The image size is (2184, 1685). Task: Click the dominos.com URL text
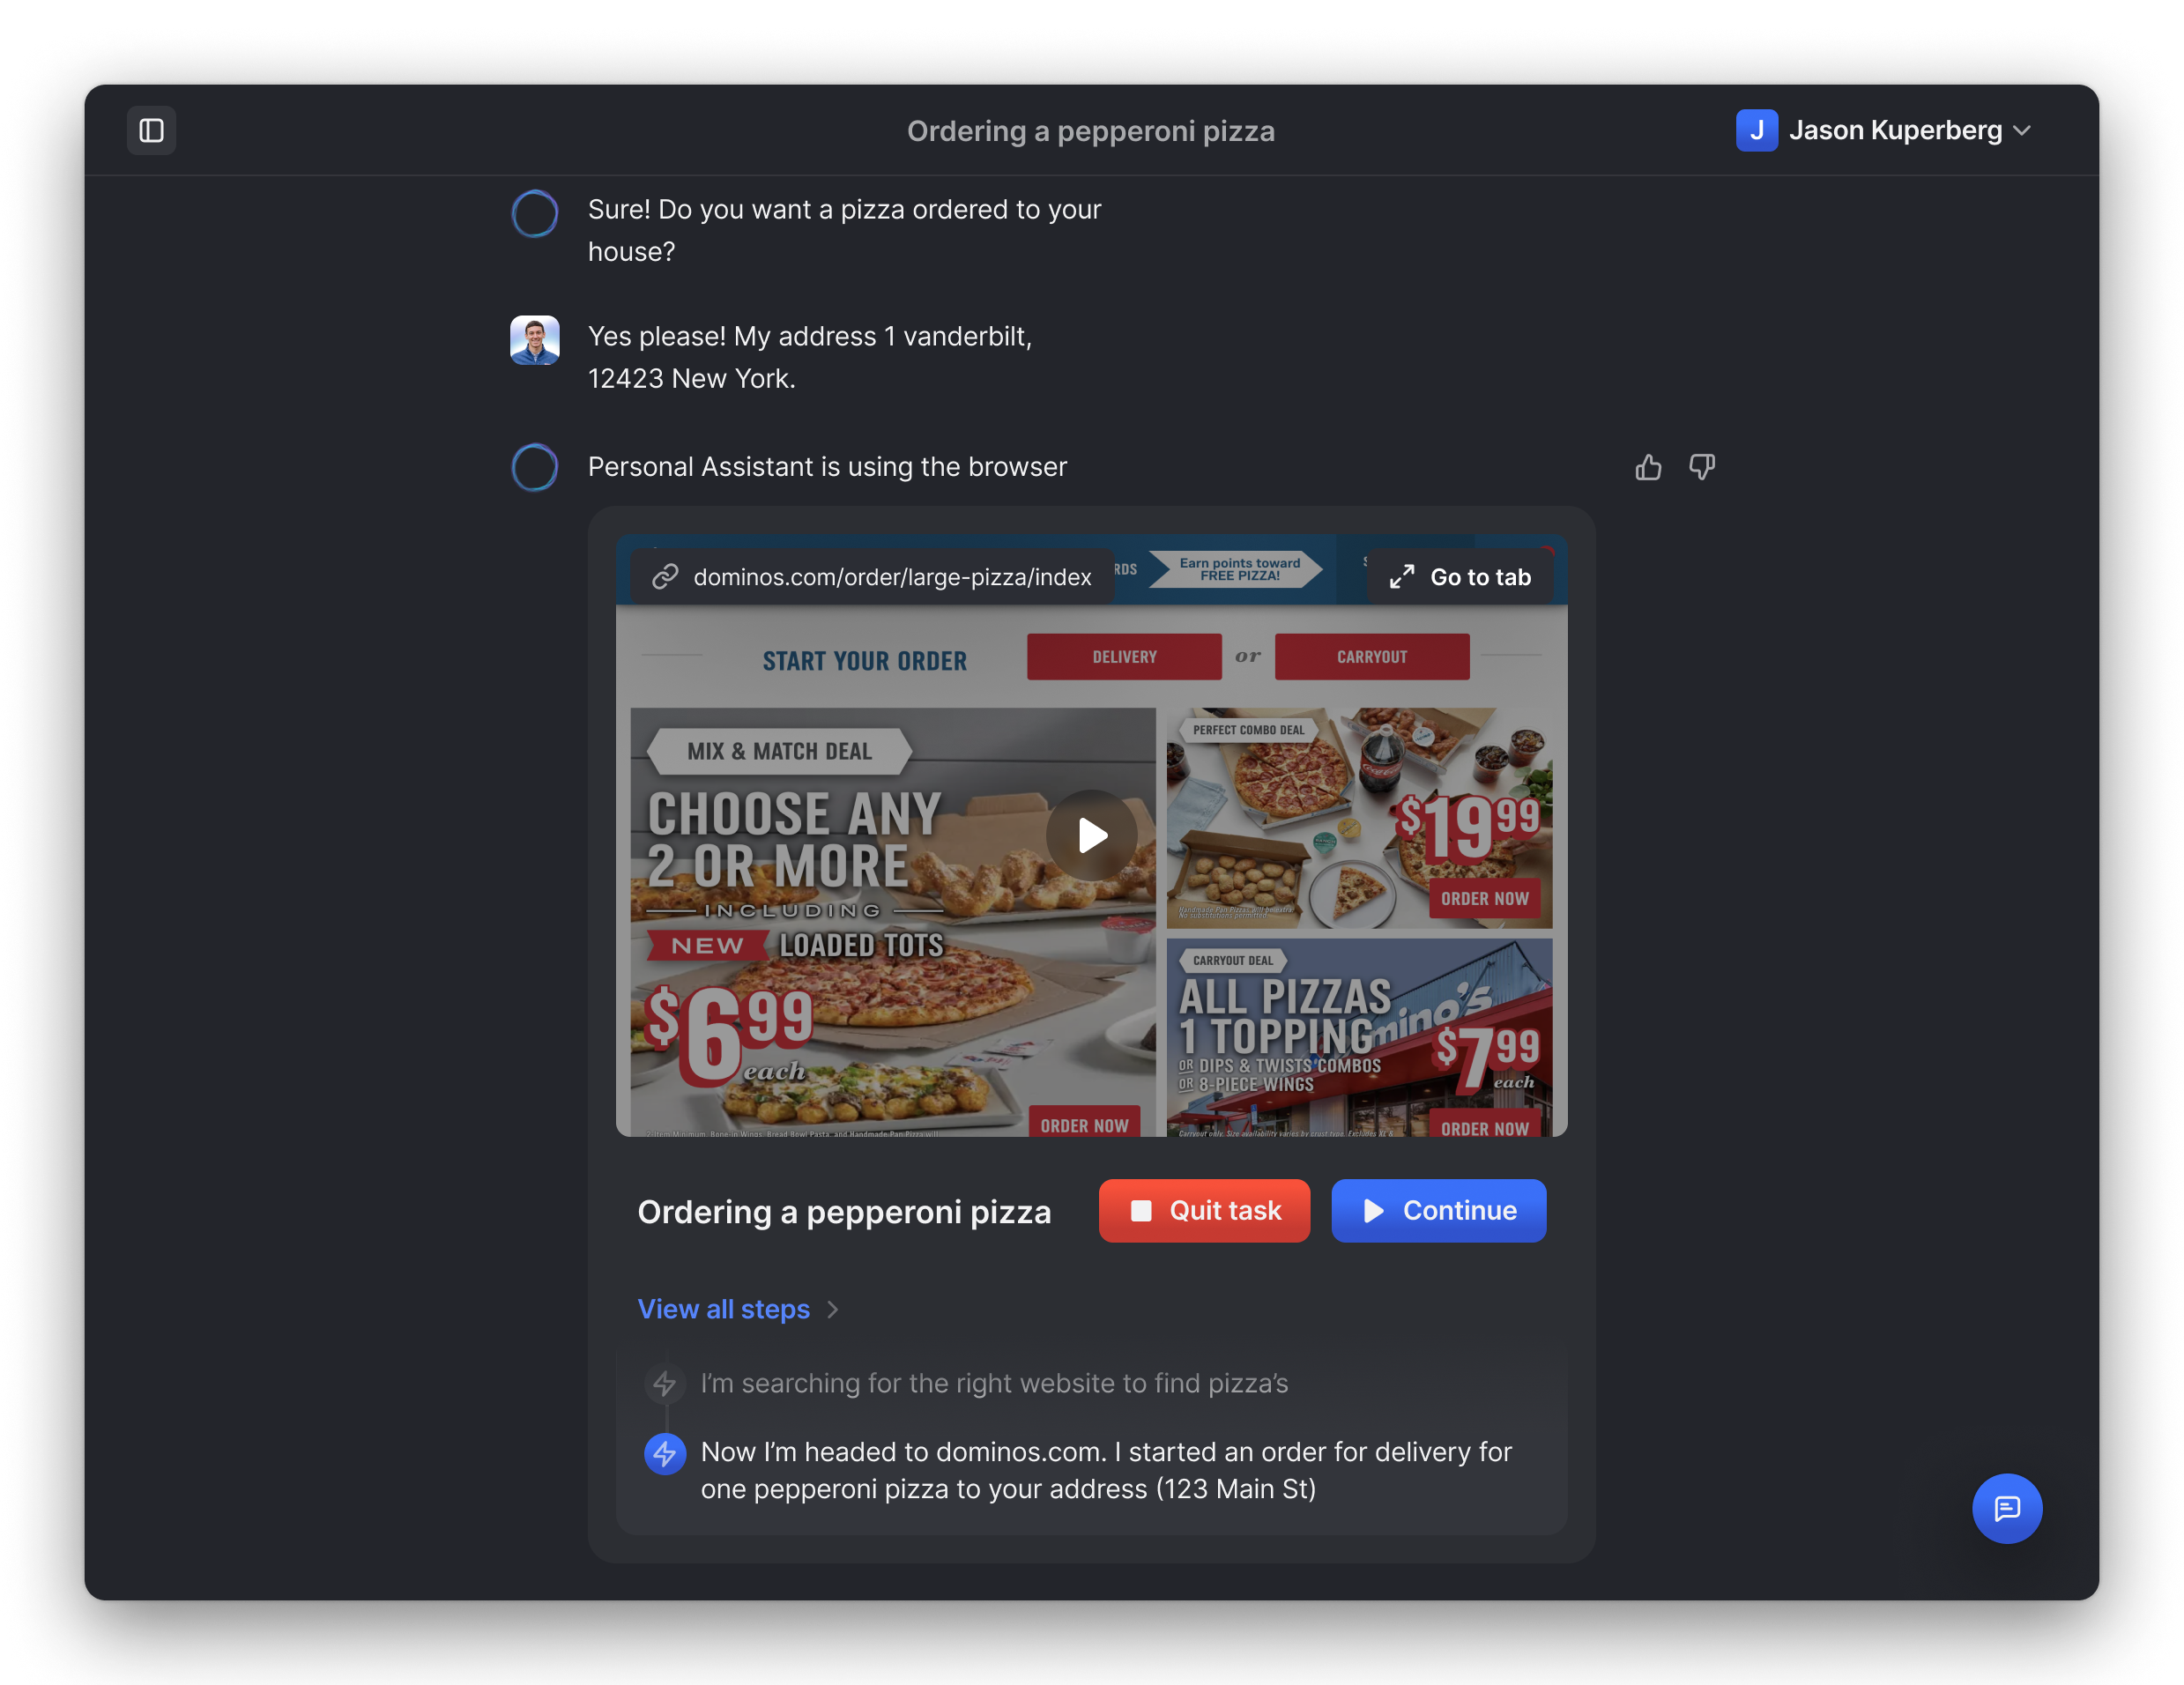click(x=892, y=577)
